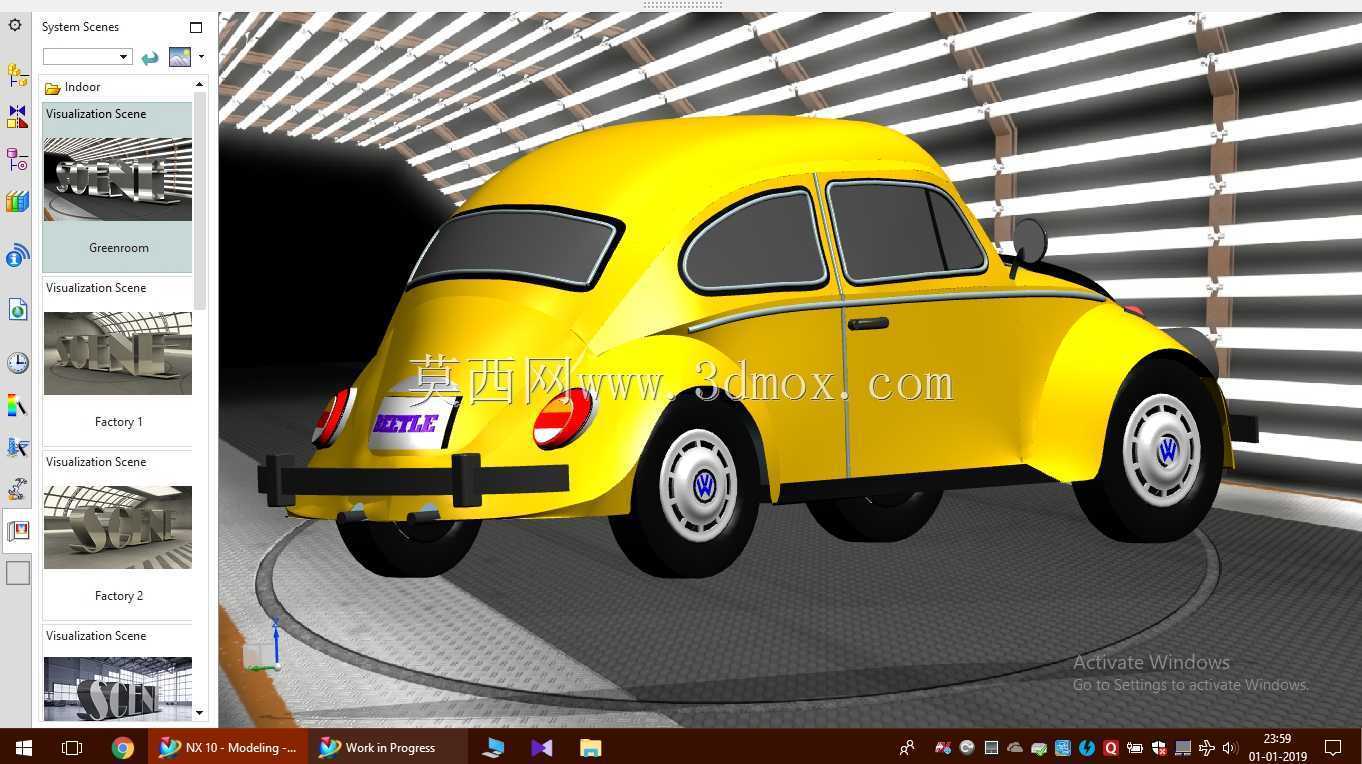Open the Roles tab icon
The height and width of the screenshot is (764, 1362).
(17, 489)
